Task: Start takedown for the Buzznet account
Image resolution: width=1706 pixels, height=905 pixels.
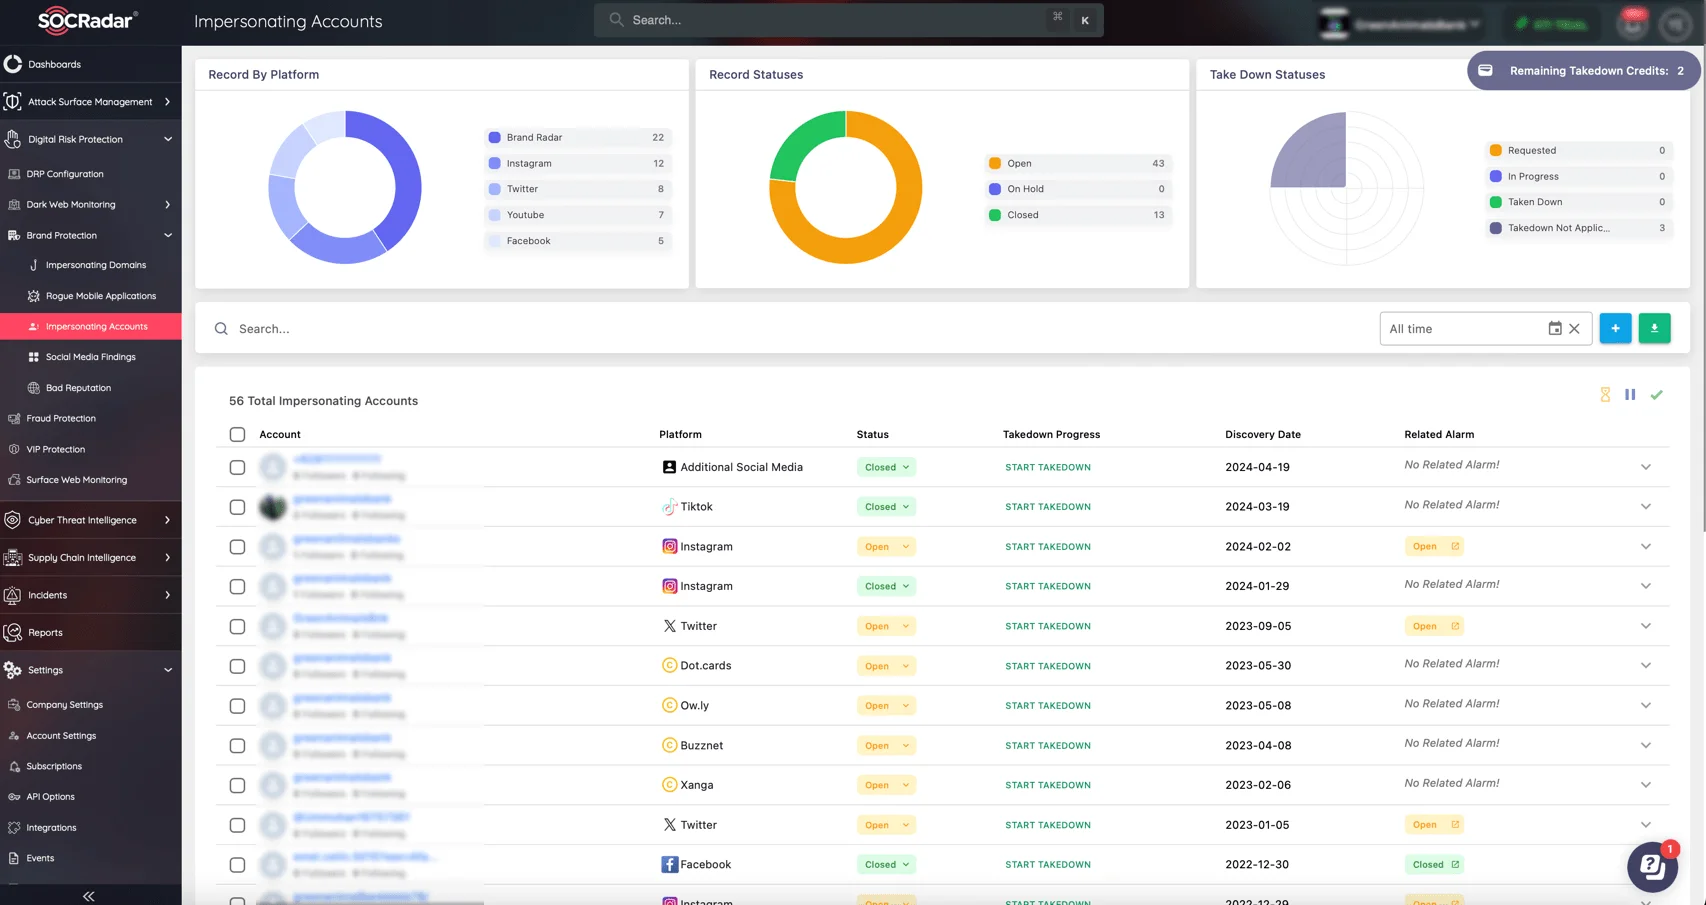Action: tap(1047, 746)
